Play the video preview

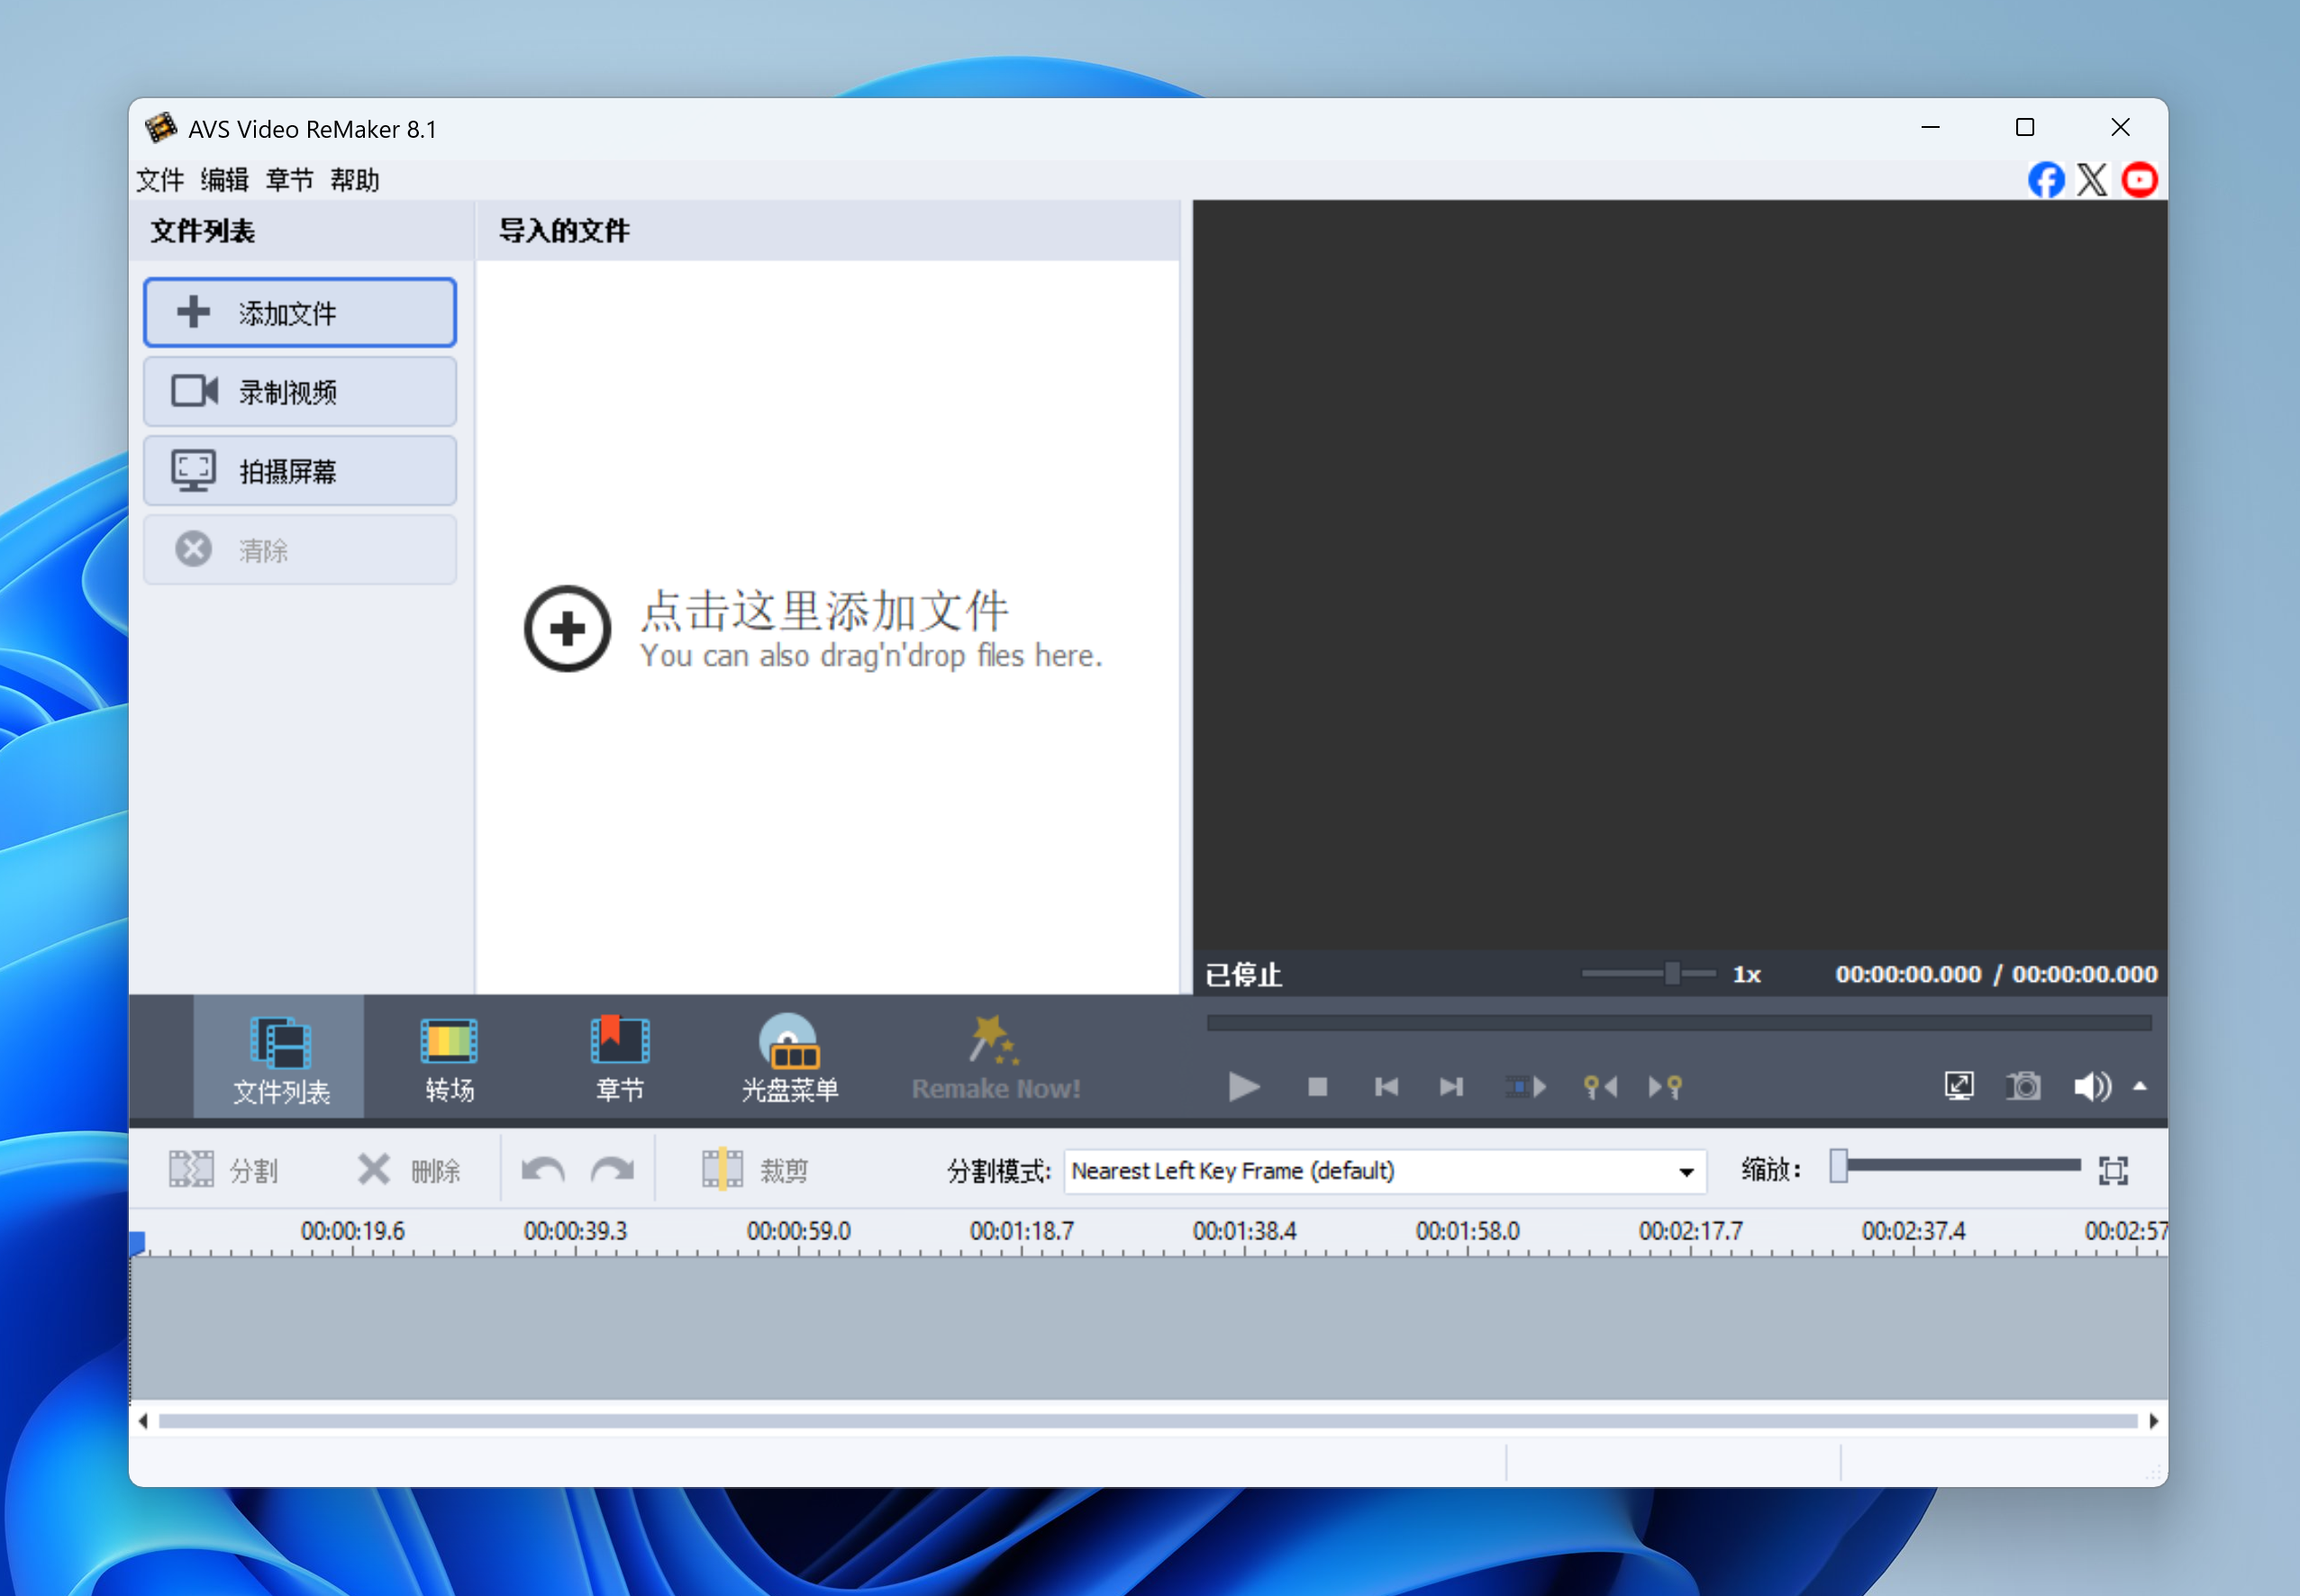[x=1244, y=1086]
